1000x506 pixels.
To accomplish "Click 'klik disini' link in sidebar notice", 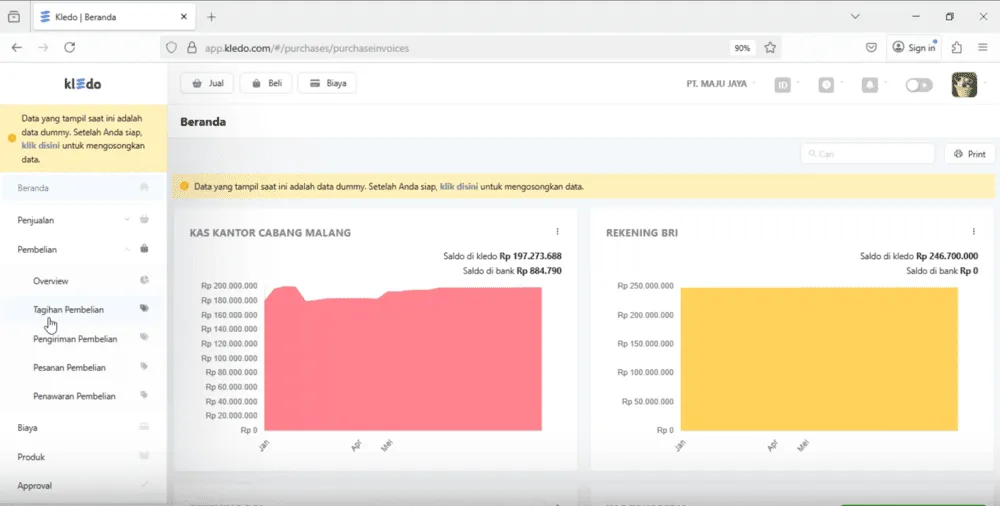I will [40, 145].
